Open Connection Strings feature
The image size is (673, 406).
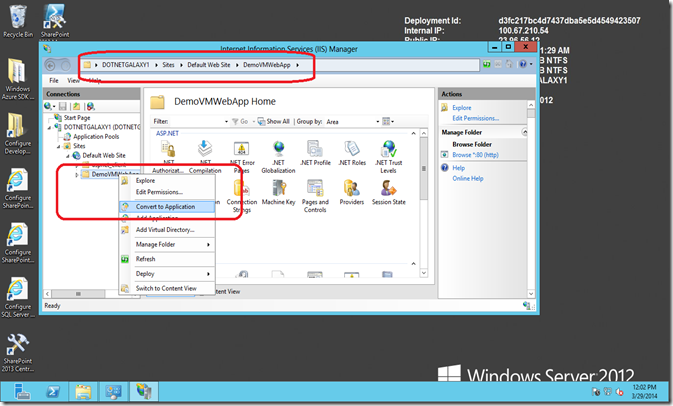(242, 196)
